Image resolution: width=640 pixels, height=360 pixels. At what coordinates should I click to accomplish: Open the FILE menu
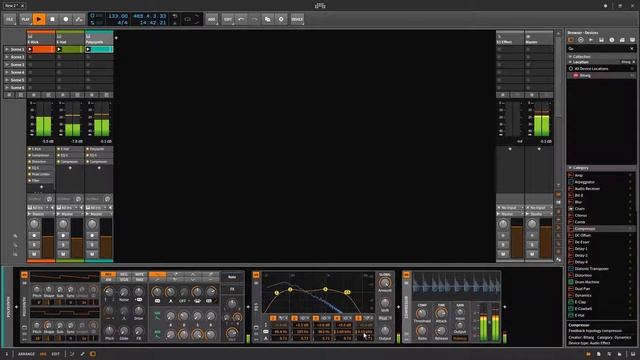pyautogui.click(x=10, y=19)
